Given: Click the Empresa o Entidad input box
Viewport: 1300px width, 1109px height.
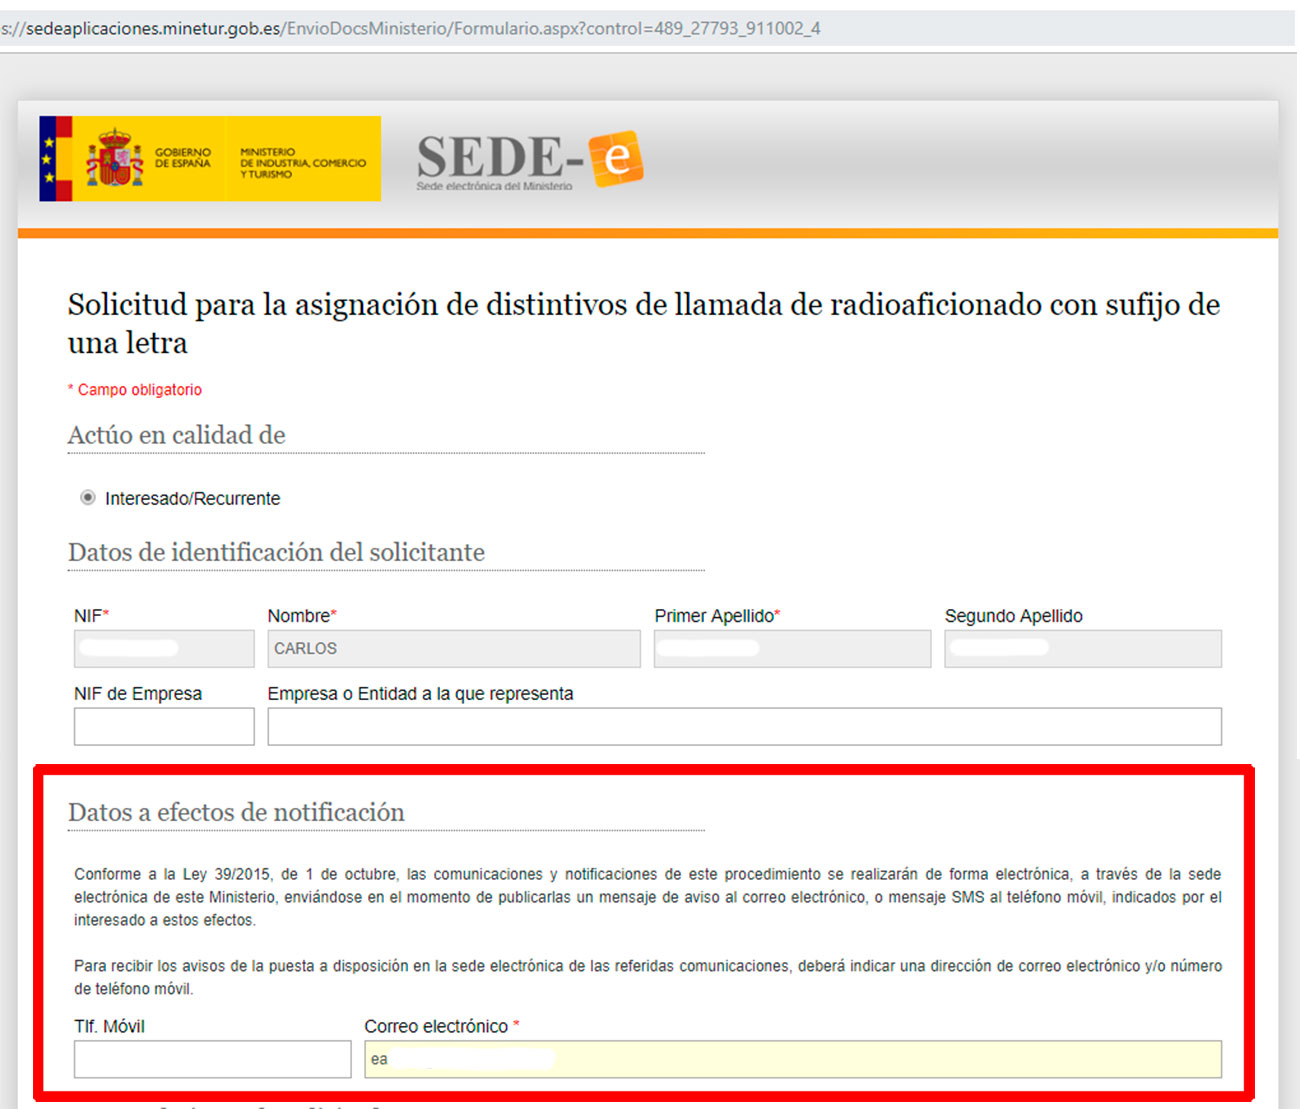Looking at the screenshot, I should pos(744,727).
